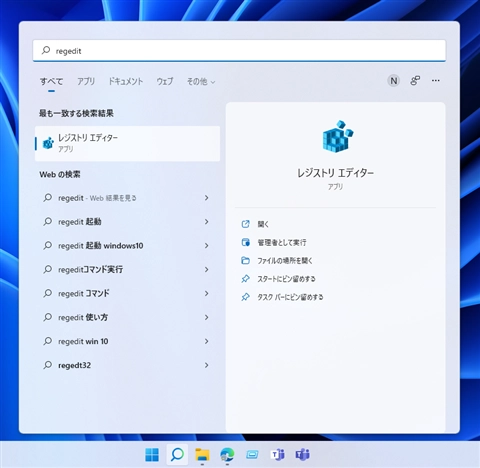Open the first Teams icon on taskbar
The image size is (480, 468).
coord(277,454)
